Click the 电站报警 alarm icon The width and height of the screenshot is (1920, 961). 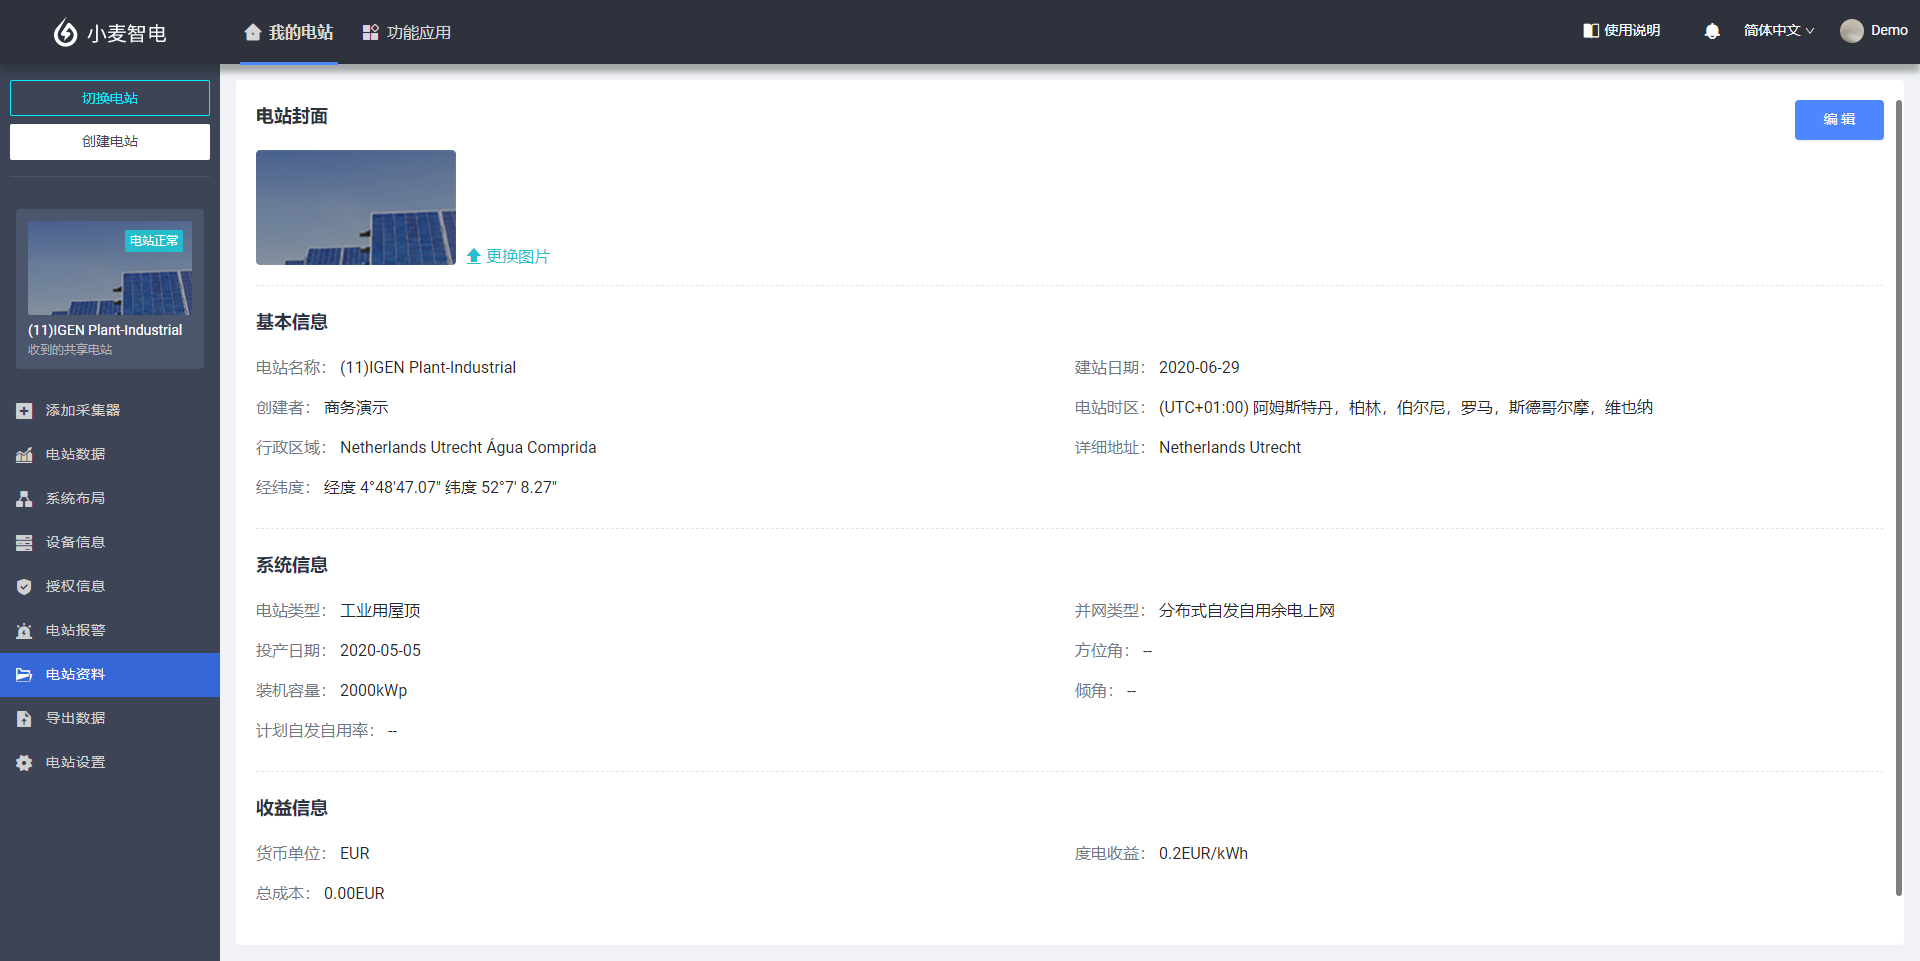[24, 631]
